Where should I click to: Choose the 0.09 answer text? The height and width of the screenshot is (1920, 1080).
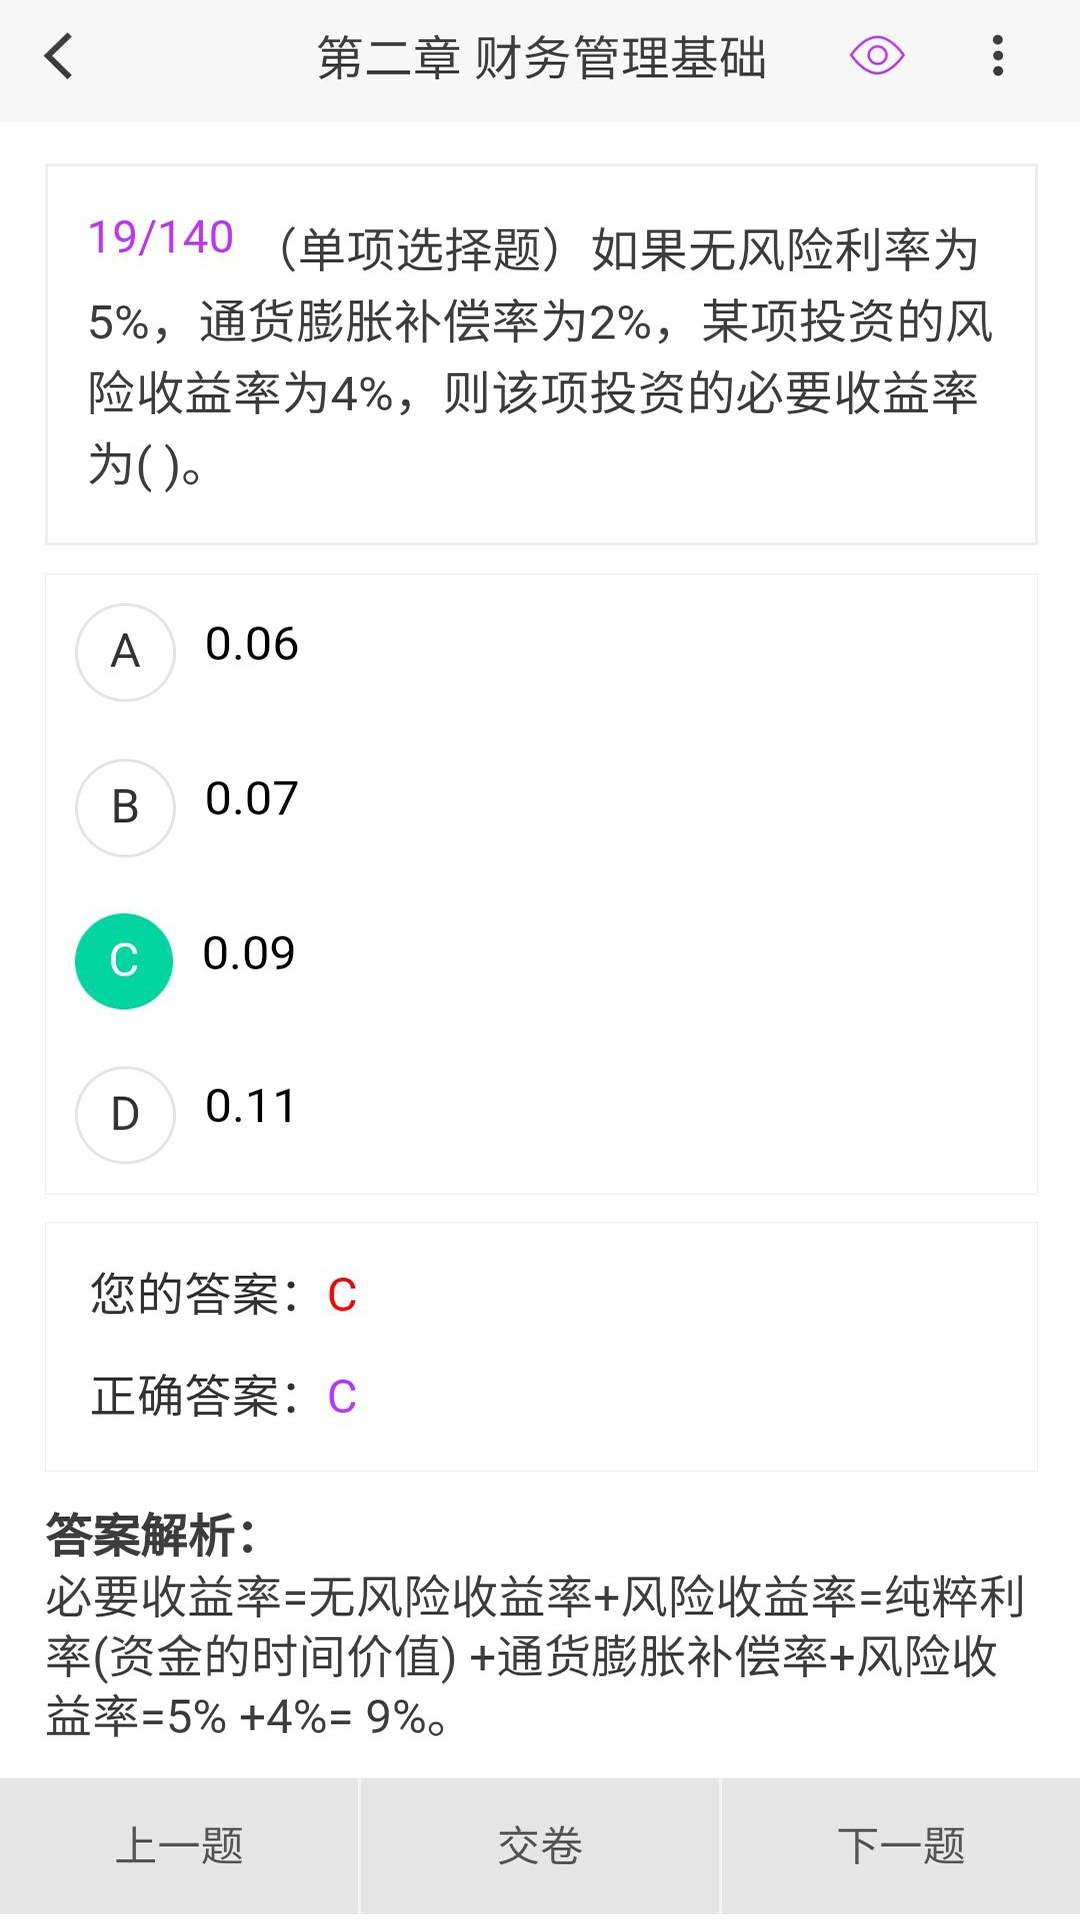[249, 954]
